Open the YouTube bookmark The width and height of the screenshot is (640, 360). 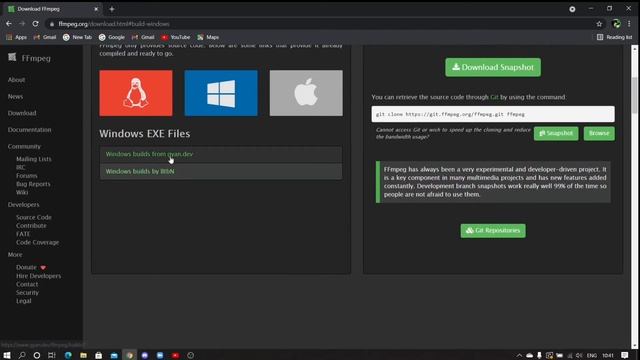[176, 37]
